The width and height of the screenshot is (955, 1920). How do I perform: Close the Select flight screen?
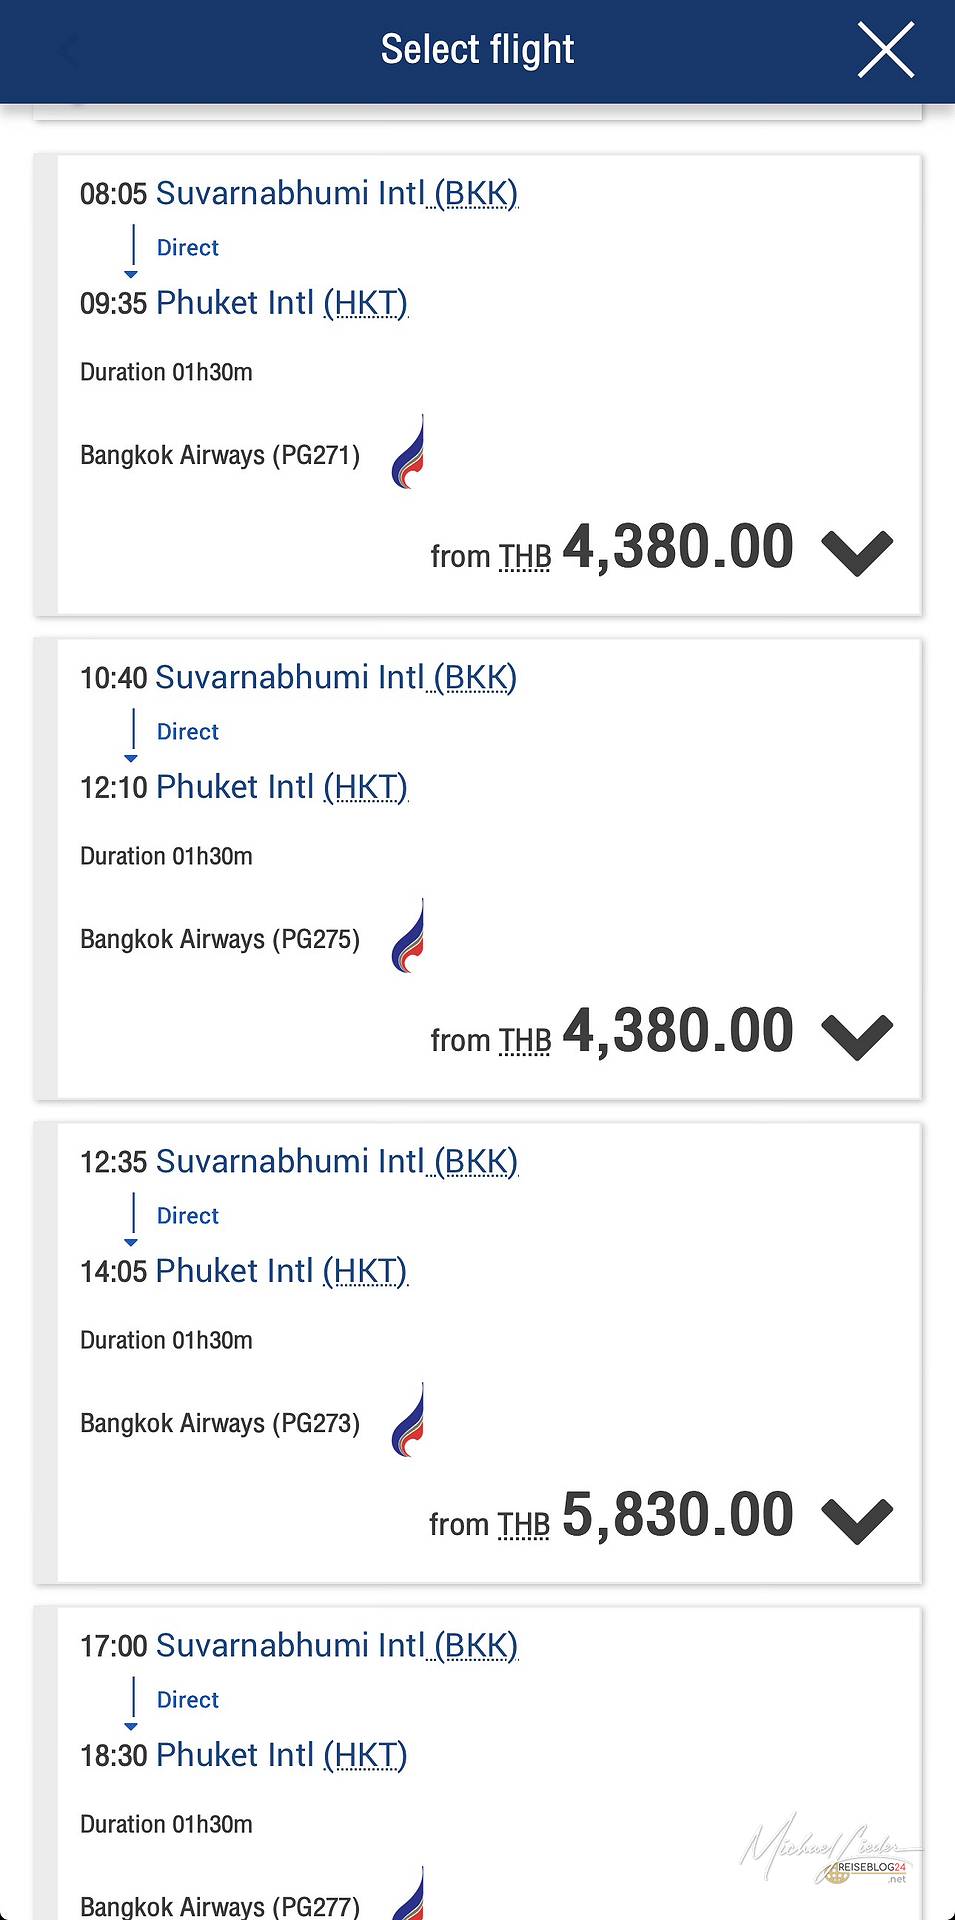click(885, 50)
